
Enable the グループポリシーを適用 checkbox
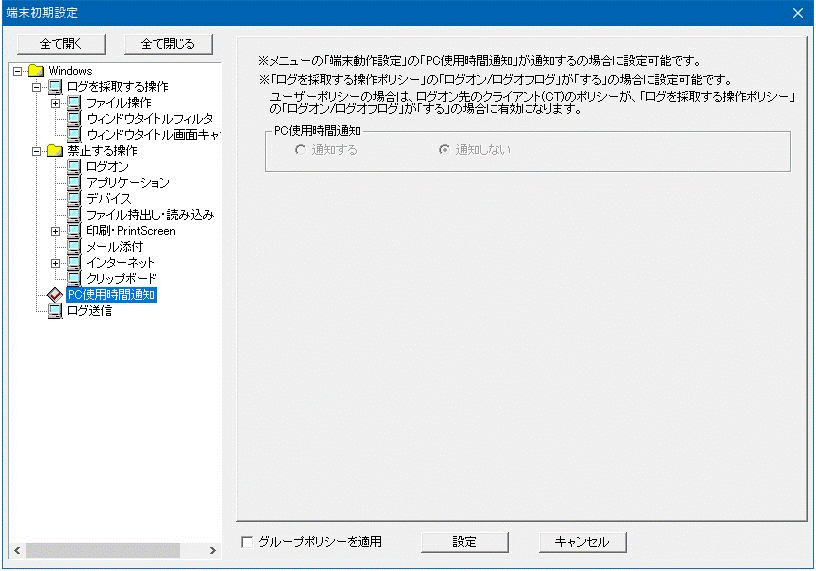point(247,542)
